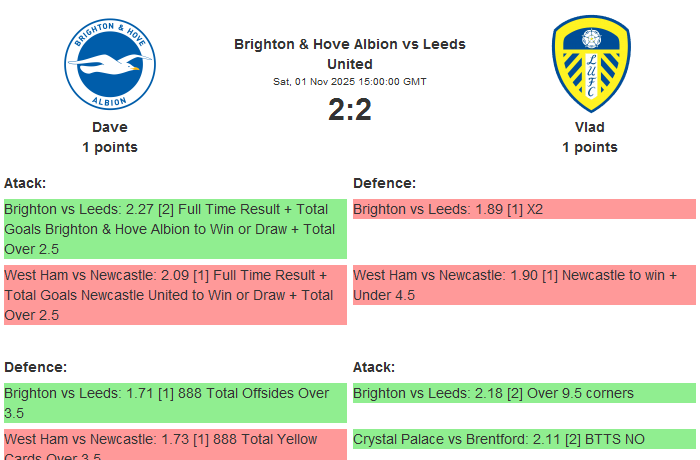Click the 1.73 Total Yellow Cards bet
700x460 pixels.
[175, 444]
